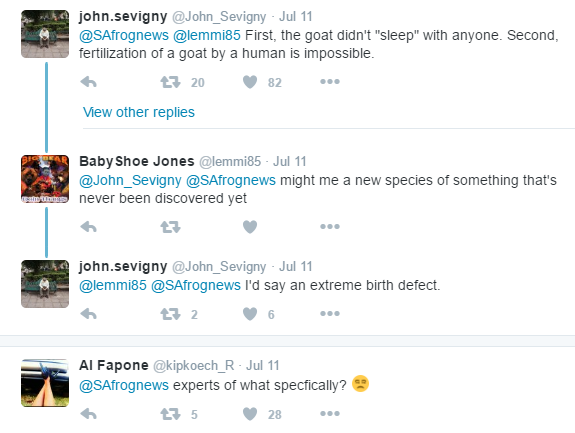Retweet Al Fapone's tweet with 5 retweets
This screenshot has height=433, width=575.
coord(171,414)
